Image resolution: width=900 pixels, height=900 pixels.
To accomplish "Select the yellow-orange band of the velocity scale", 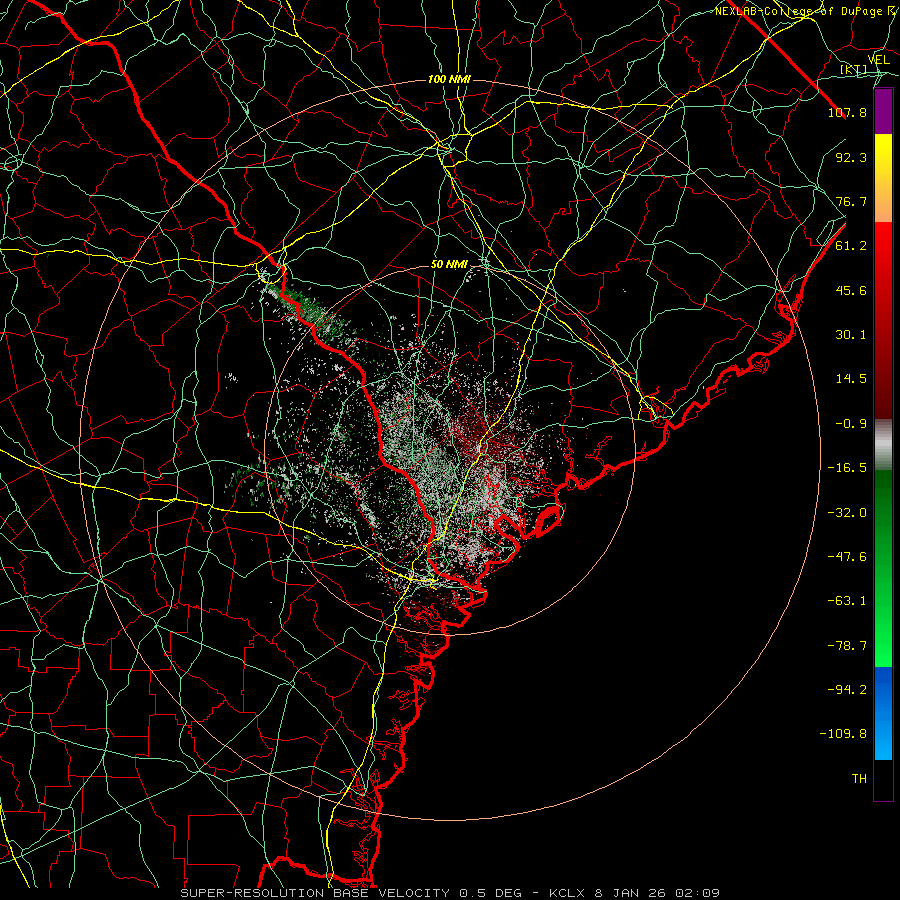I will (x=883, y=178).
